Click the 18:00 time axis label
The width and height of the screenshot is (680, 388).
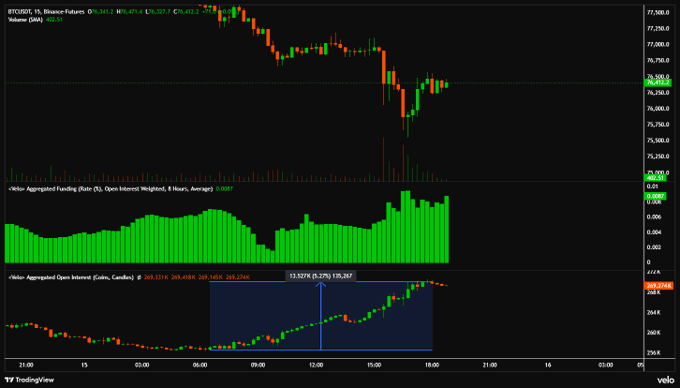[x=432, y=365]
